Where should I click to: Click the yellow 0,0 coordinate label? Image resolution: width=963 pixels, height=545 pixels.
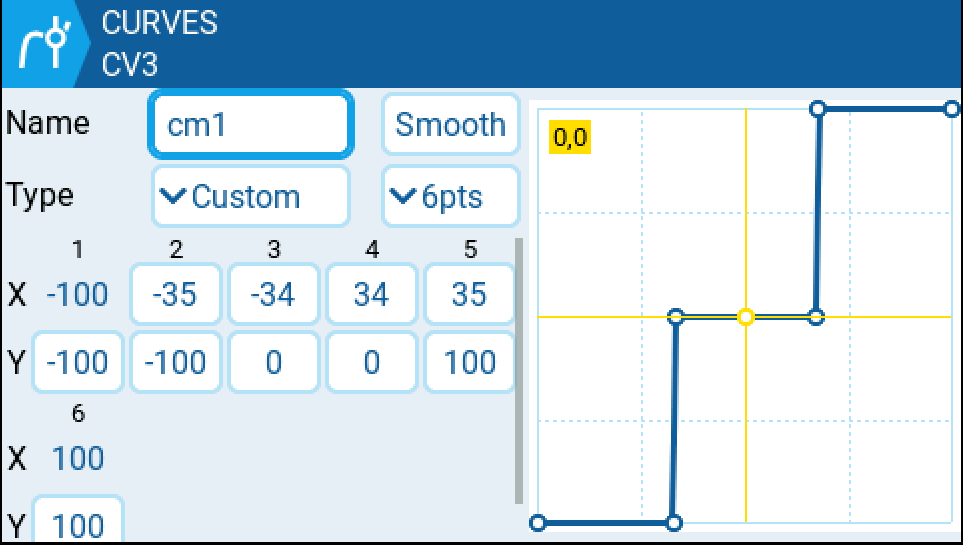click(570, 139)
